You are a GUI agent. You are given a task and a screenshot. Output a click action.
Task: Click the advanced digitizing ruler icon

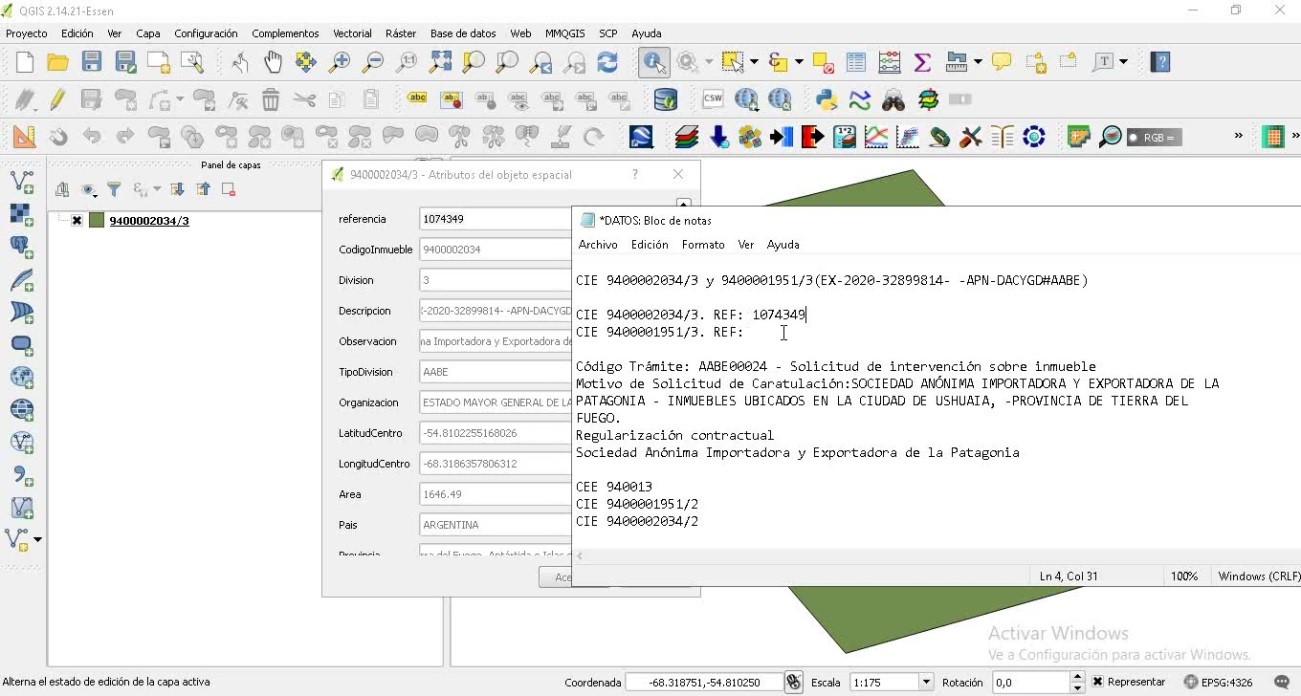pos(24,137)
